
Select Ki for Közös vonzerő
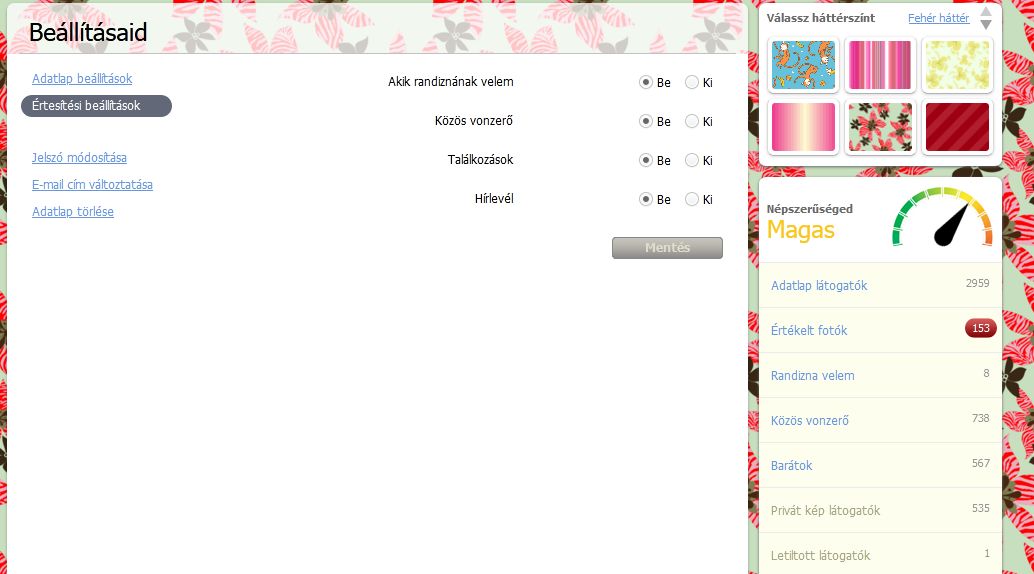(x=692, y=121)
